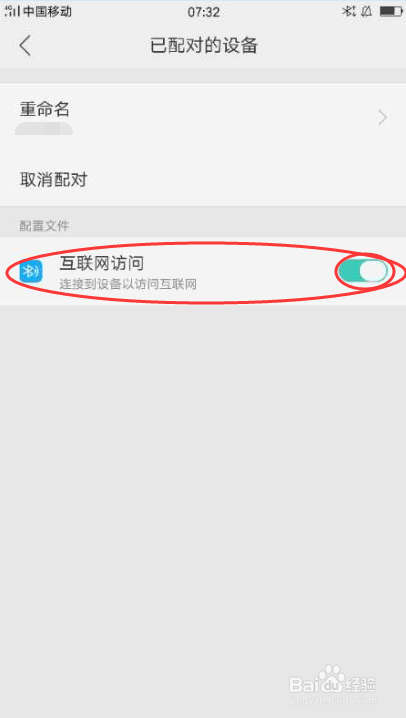
Task: Tap the 已配对的设备 page title
Action: (204, 46)
